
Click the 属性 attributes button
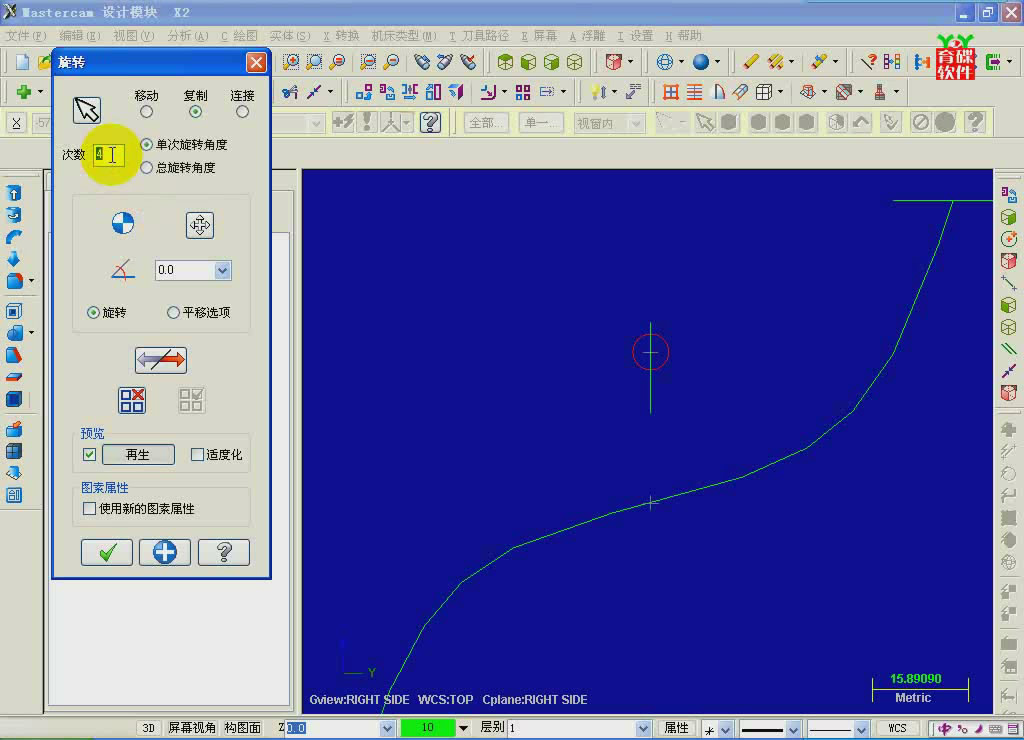[676, 728]
